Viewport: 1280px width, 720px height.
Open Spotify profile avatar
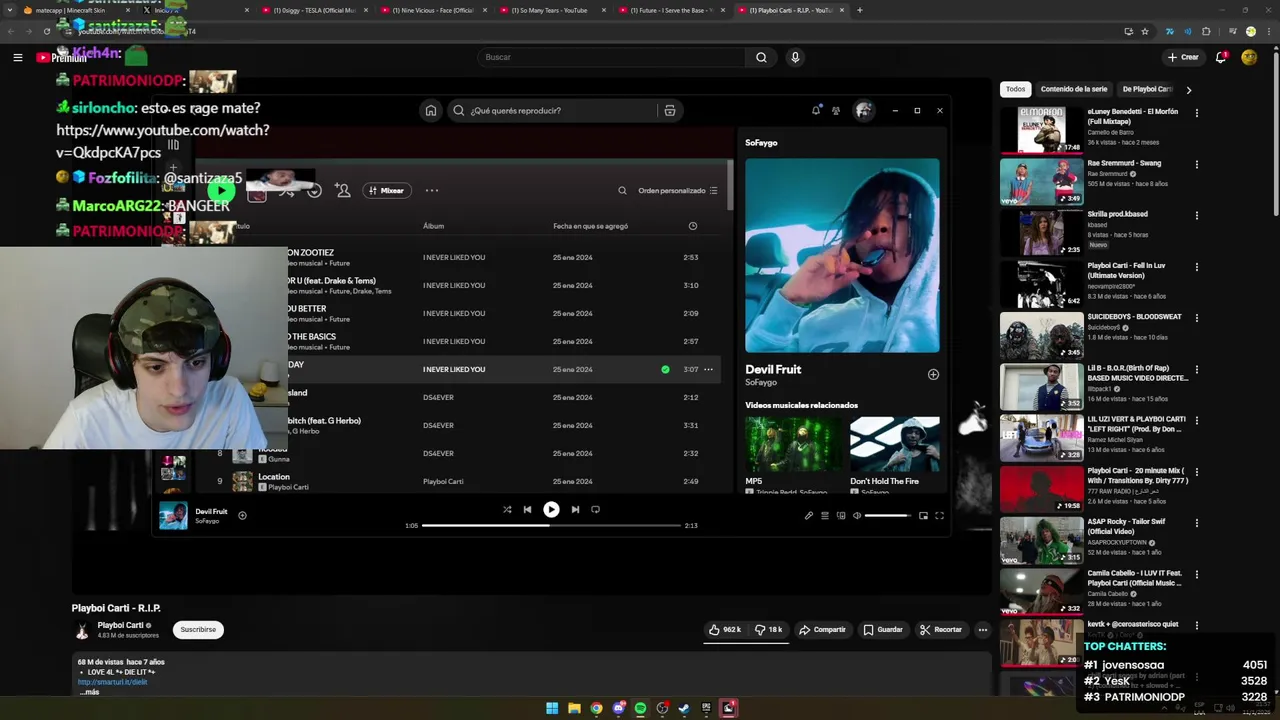(x=863, y=111)
